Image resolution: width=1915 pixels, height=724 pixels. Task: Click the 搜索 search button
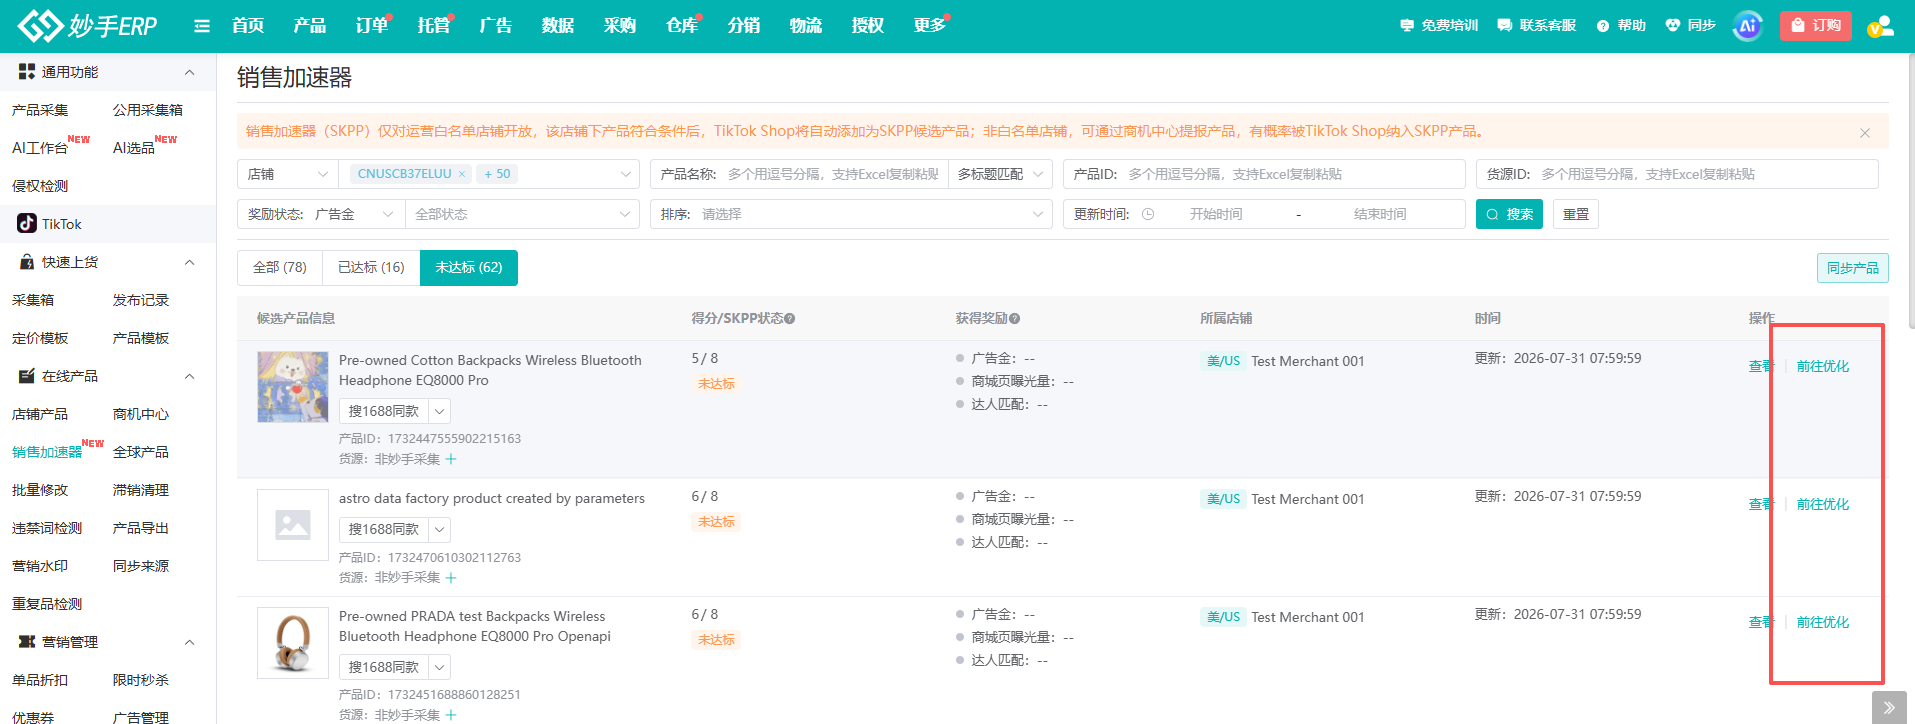tap(1510, 214)
